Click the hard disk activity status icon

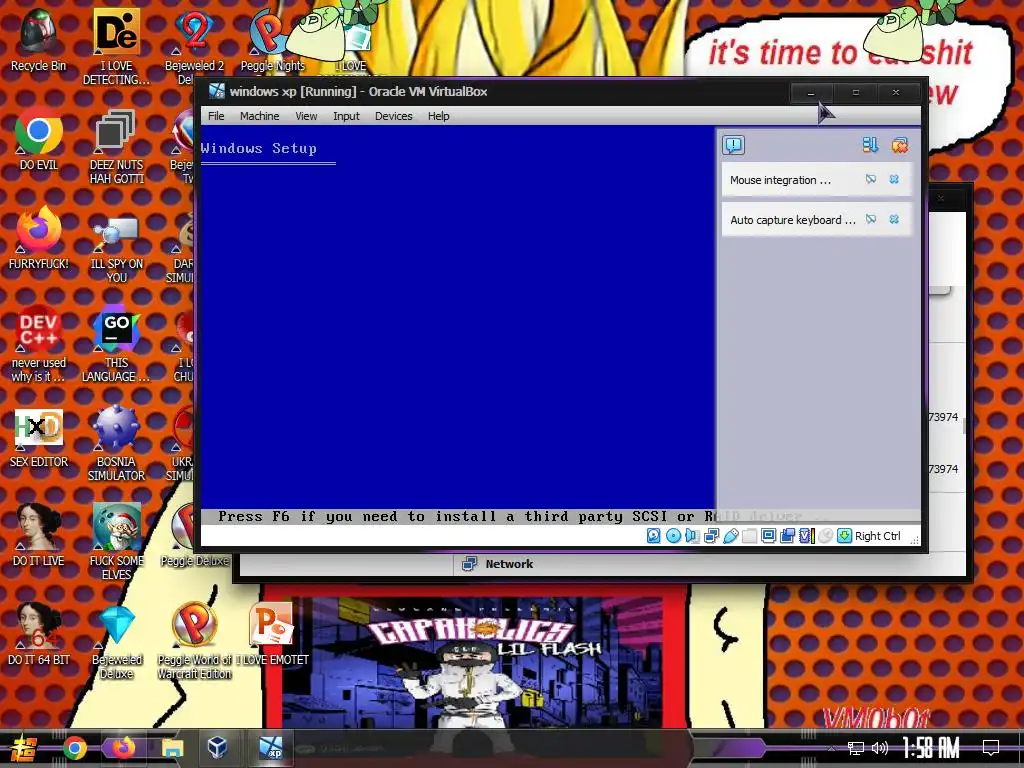[x=653, y=536]
